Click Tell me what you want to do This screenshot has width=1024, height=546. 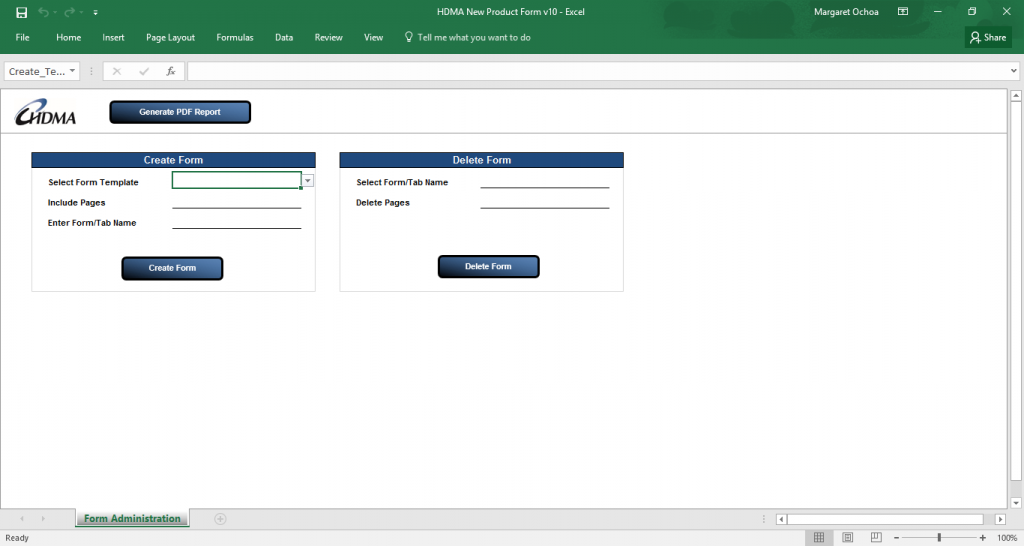[x=468, y=37]
